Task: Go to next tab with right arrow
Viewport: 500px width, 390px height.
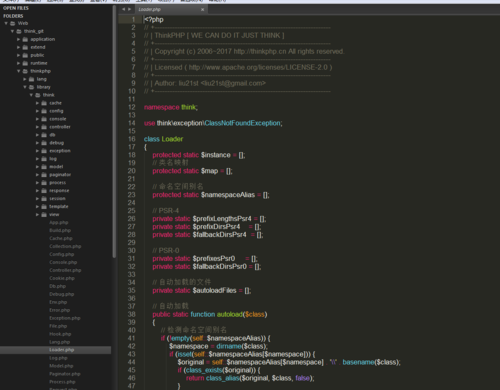Action: coord(129,9)
